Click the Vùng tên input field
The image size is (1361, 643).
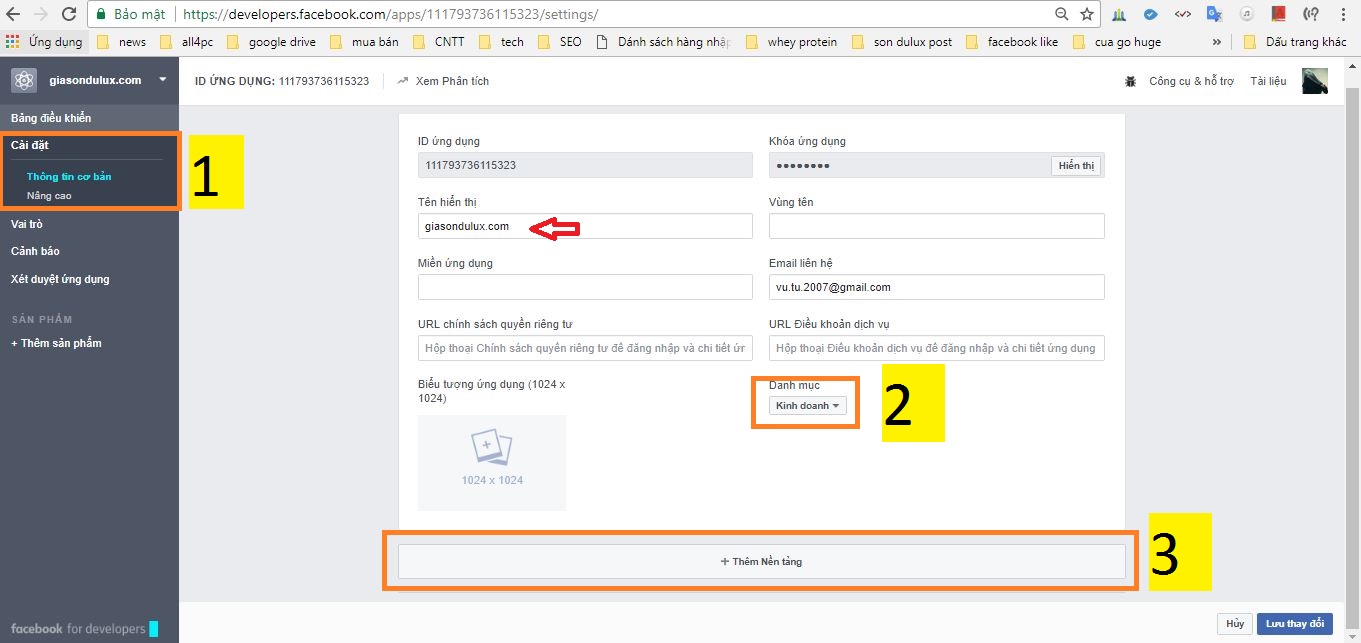point(937,226)
